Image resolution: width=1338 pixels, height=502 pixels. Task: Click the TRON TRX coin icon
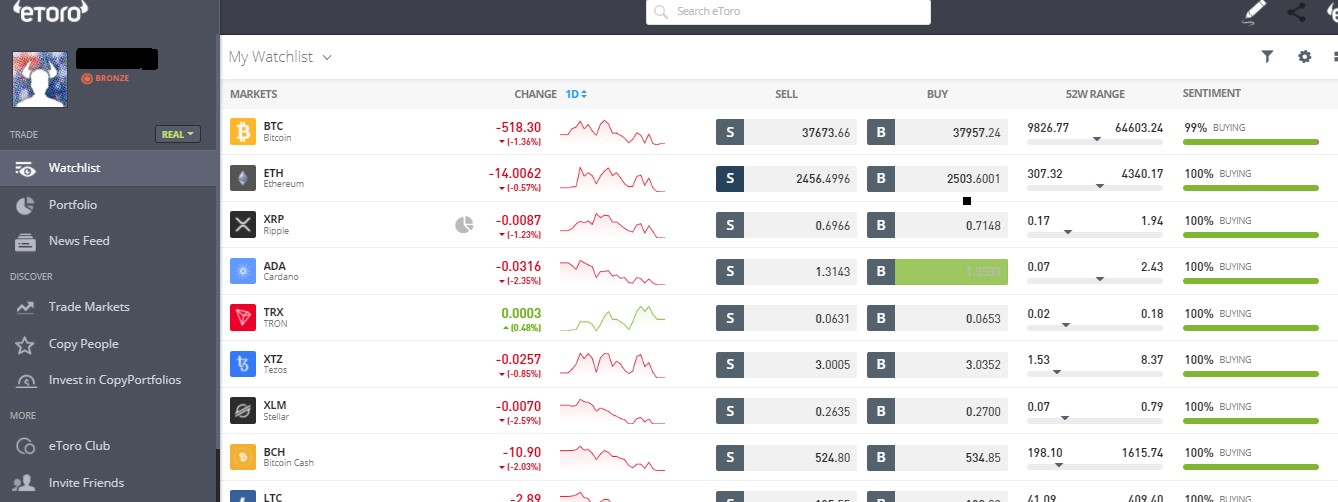[243, 318]
